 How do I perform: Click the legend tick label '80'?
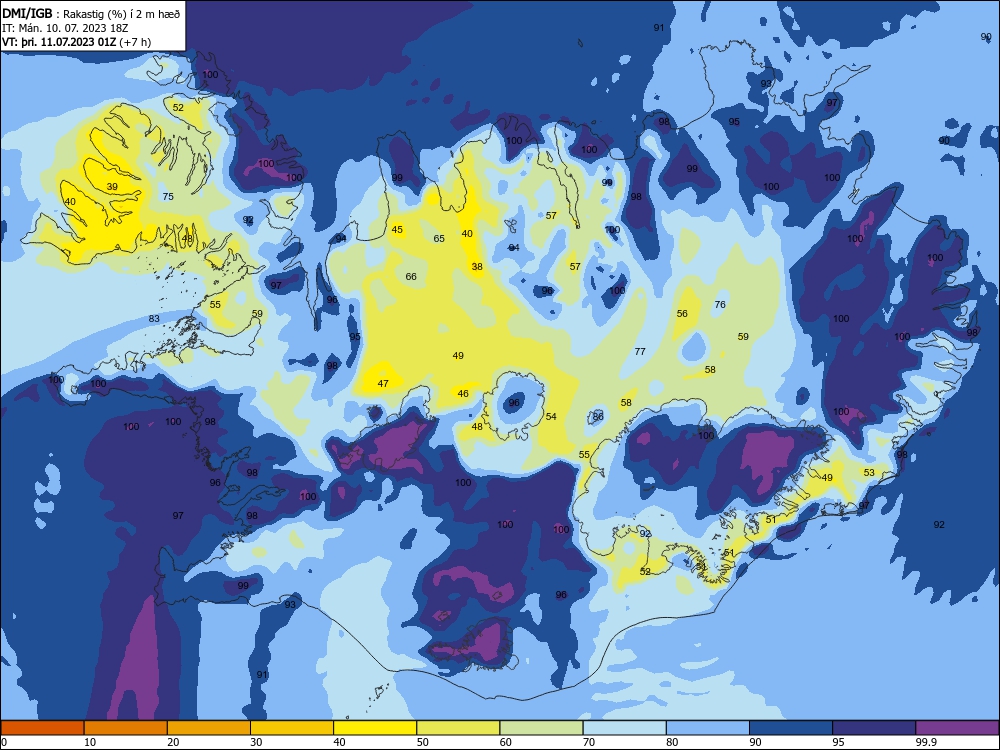click(672, 742)
